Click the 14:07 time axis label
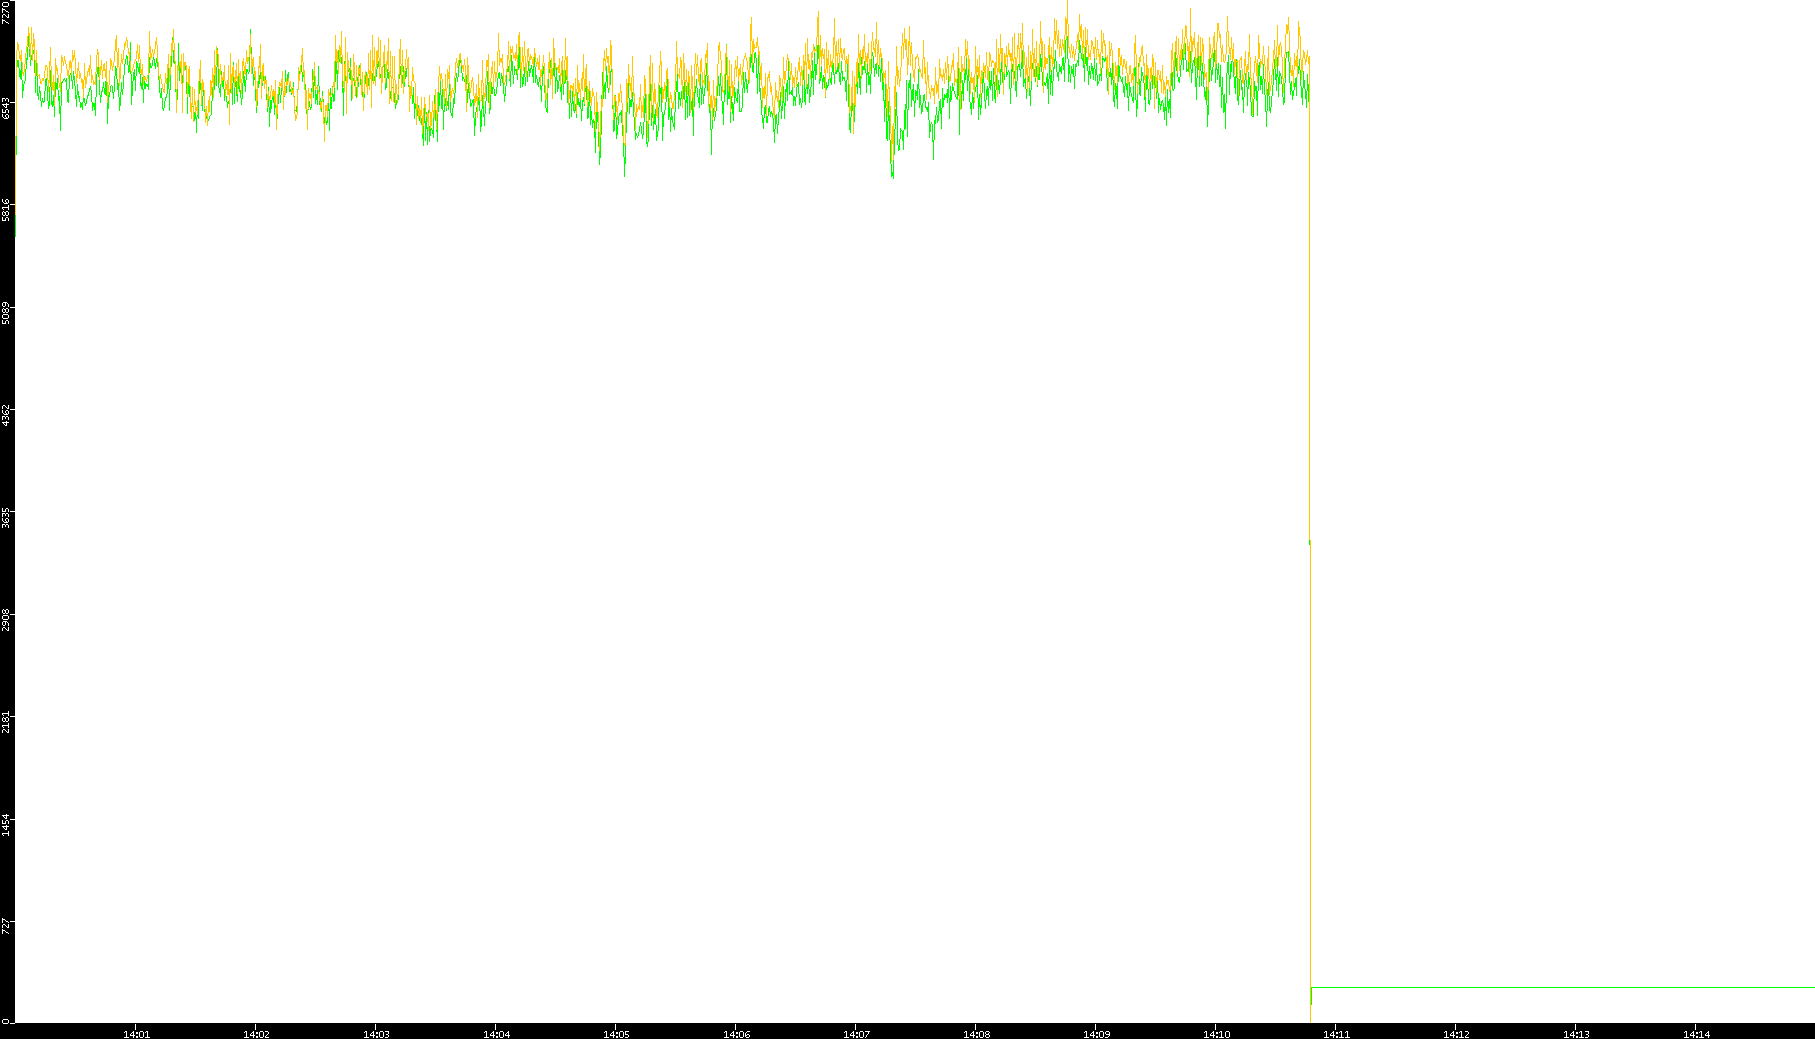Image resolution: width=1815 pixels, height=1039 pixels. point(856,1034)
